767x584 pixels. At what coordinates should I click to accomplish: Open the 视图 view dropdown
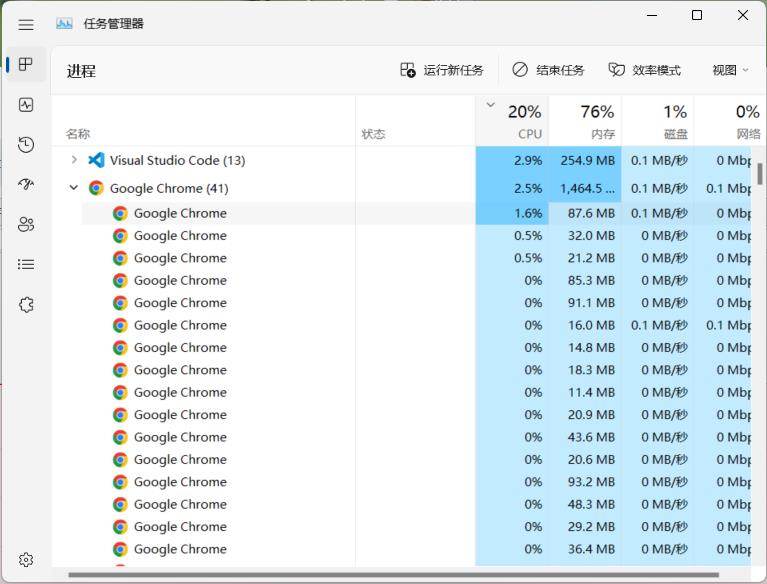click(730, 70)
